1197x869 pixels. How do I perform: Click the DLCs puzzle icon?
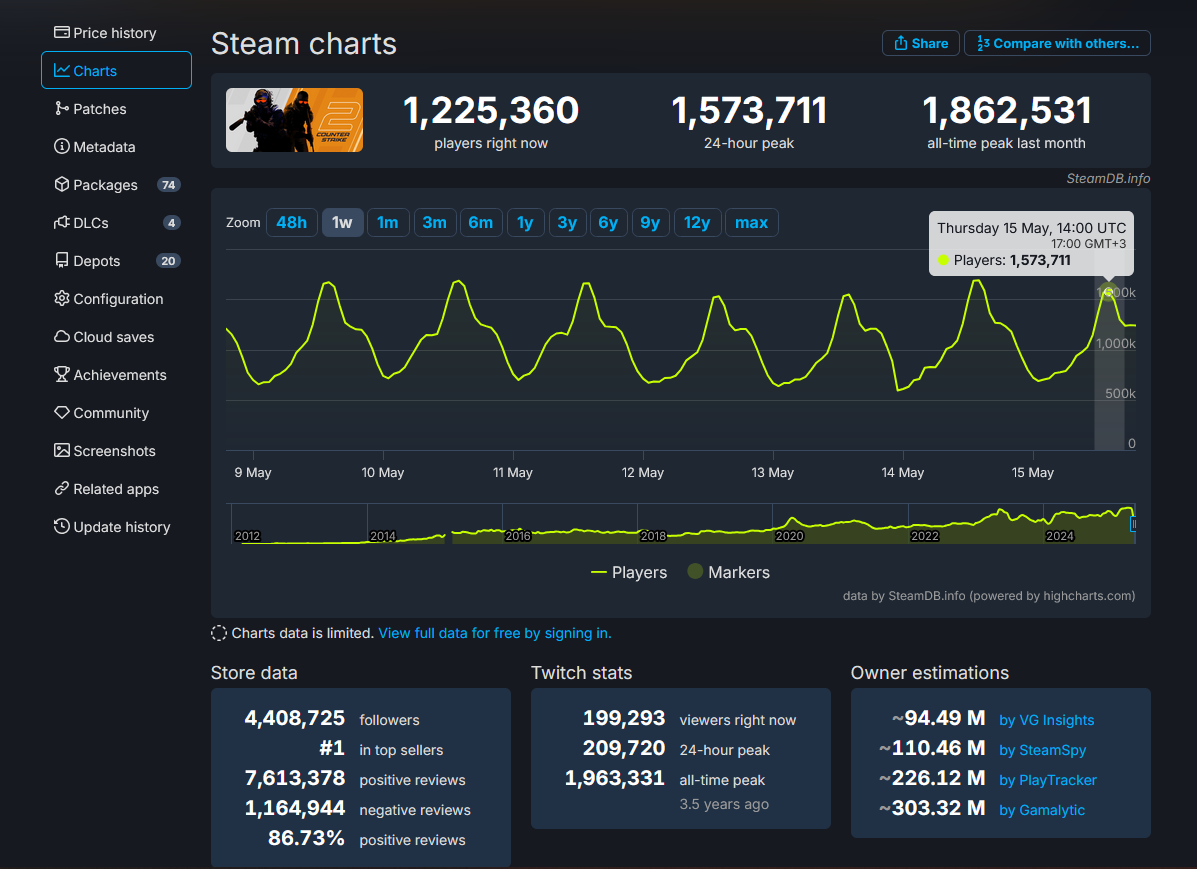pos(62,222)
